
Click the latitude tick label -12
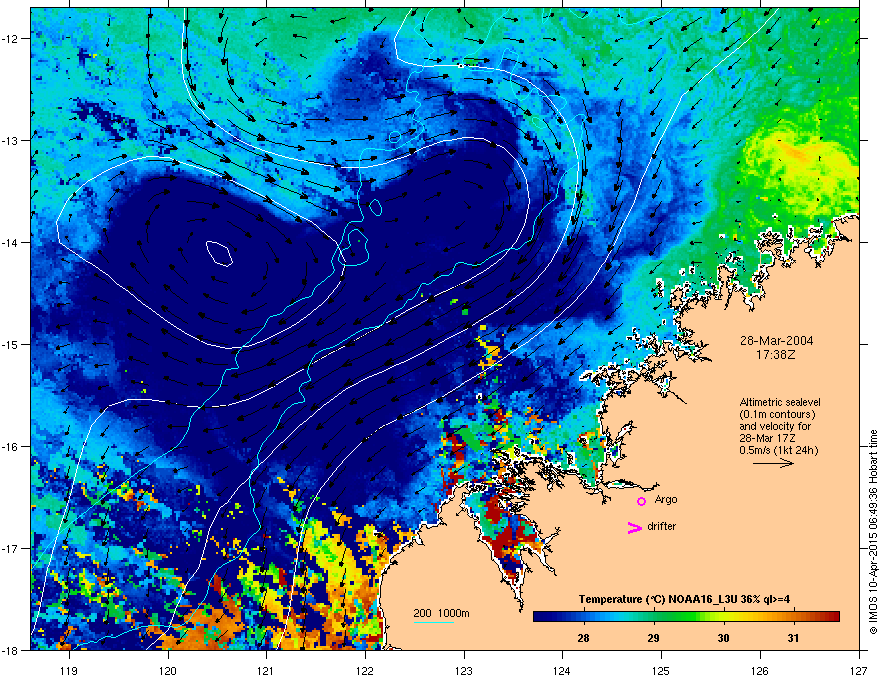tap(11, 38)
